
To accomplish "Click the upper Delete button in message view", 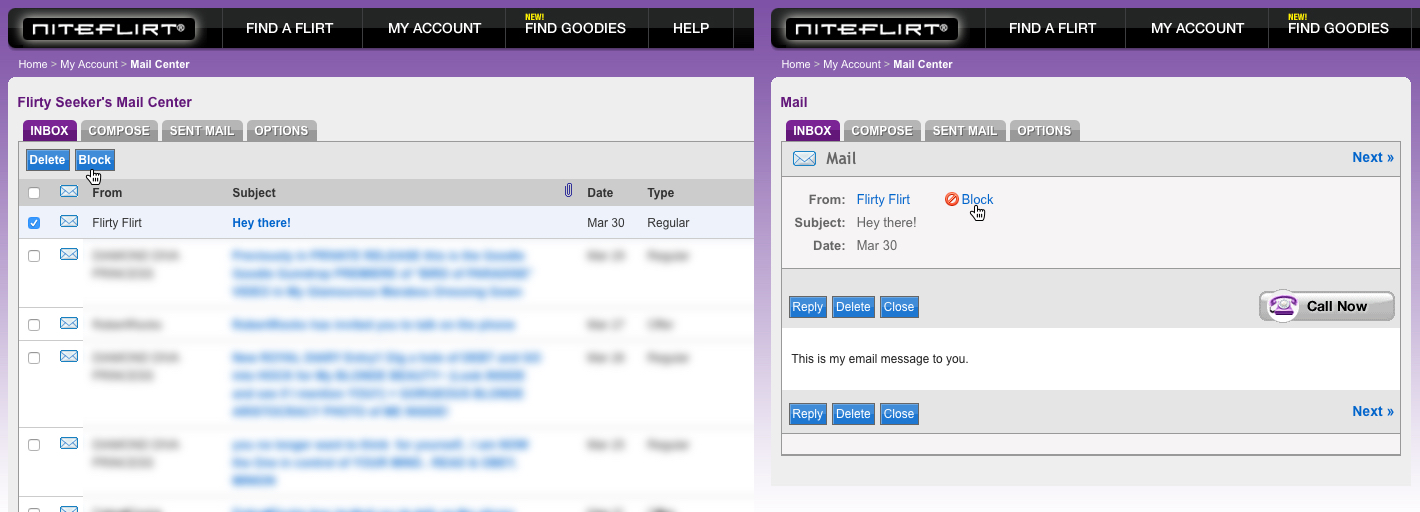I will [853, 307].
